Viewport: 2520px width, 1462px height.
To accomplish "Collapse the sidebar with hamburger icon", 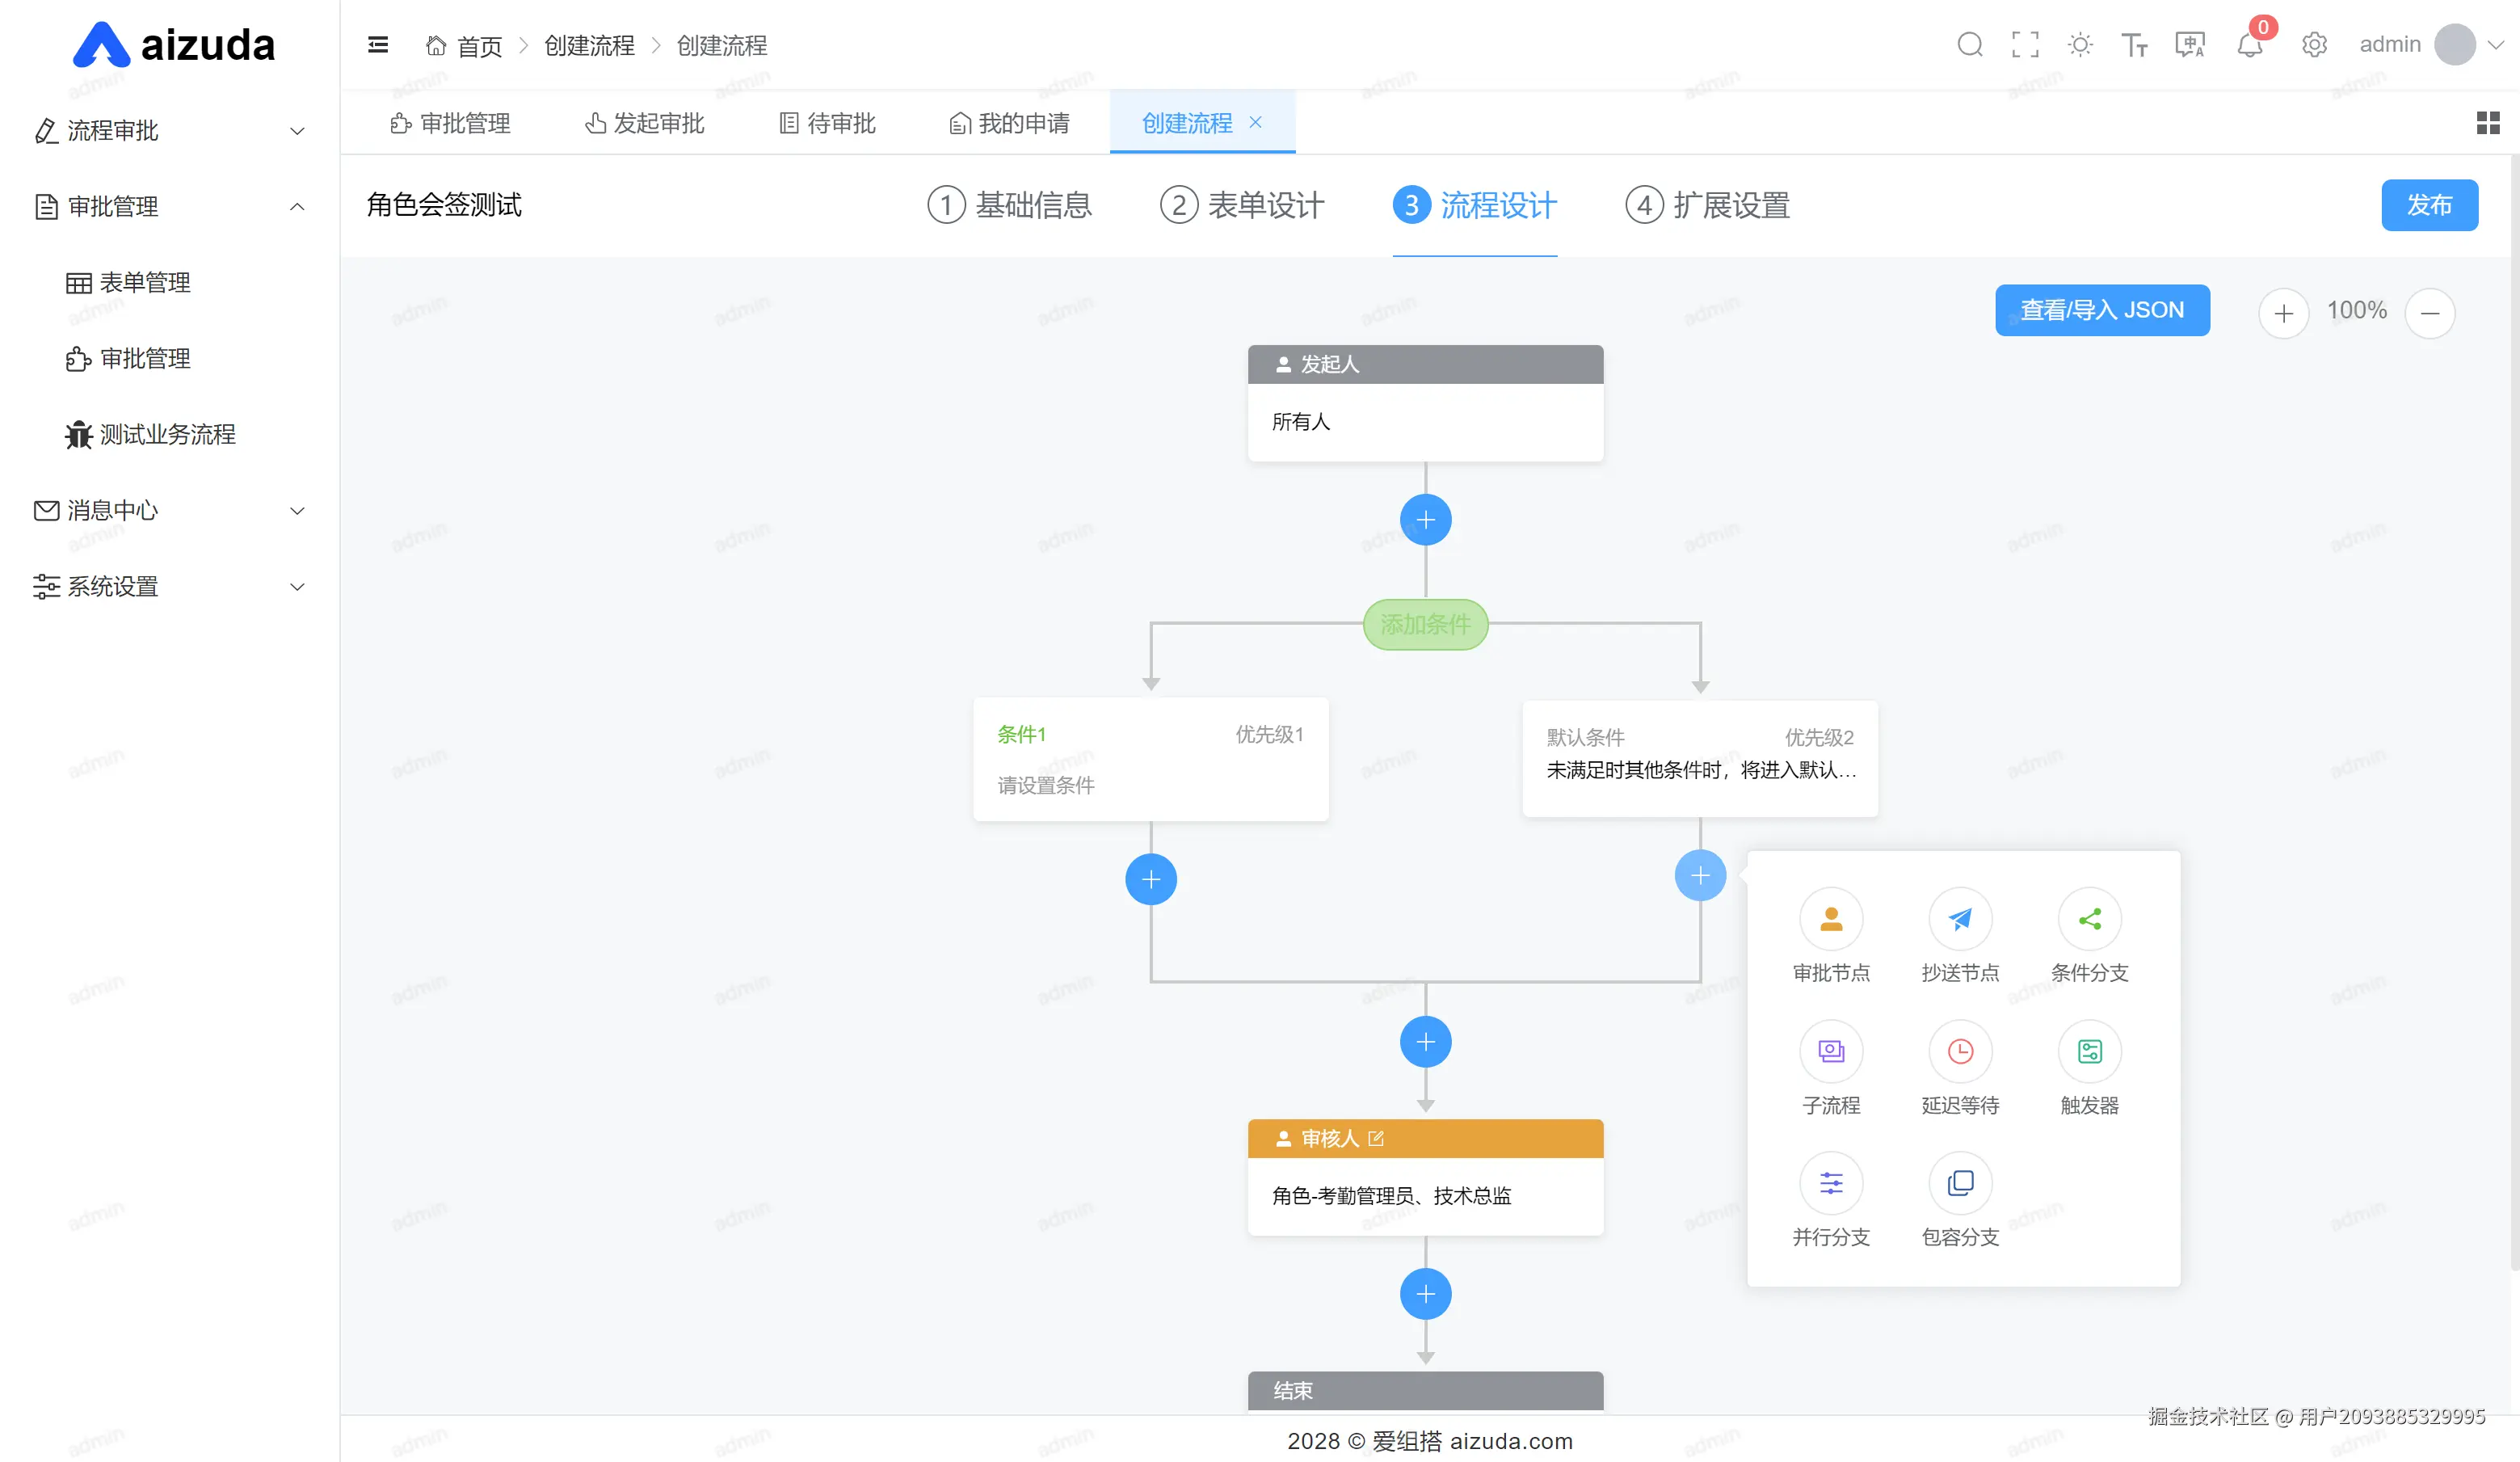I will point(378,45).
